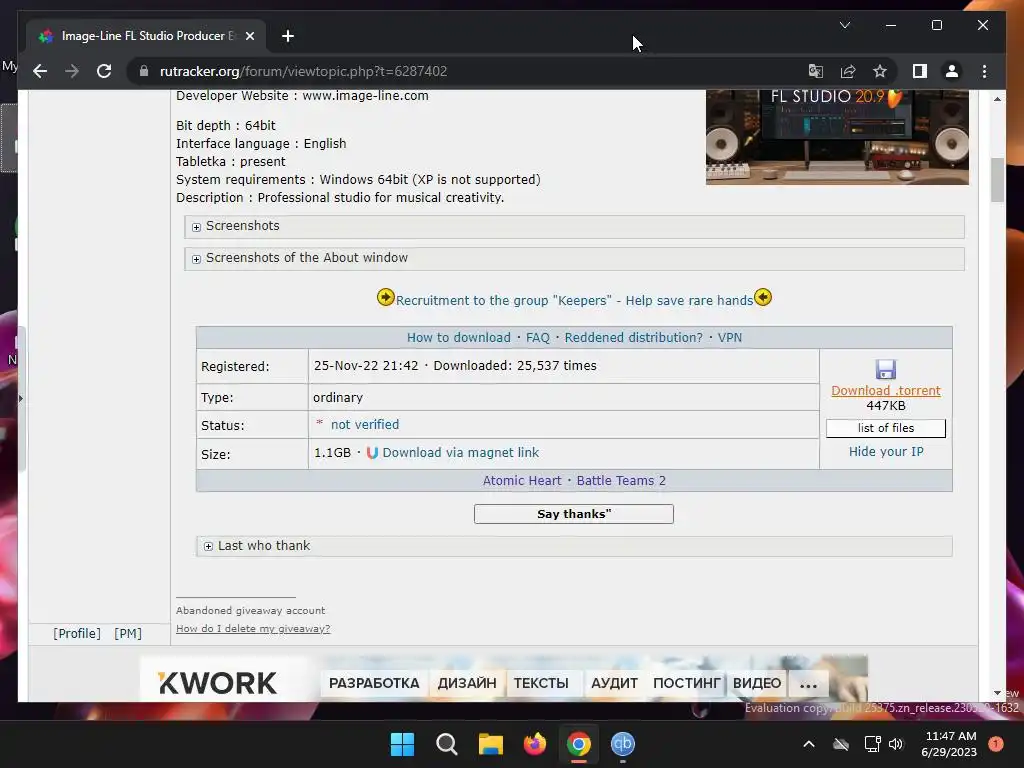Viewport: 1024px width, 768px height.
Task: Open How to download link
Action: pos(458,338)
